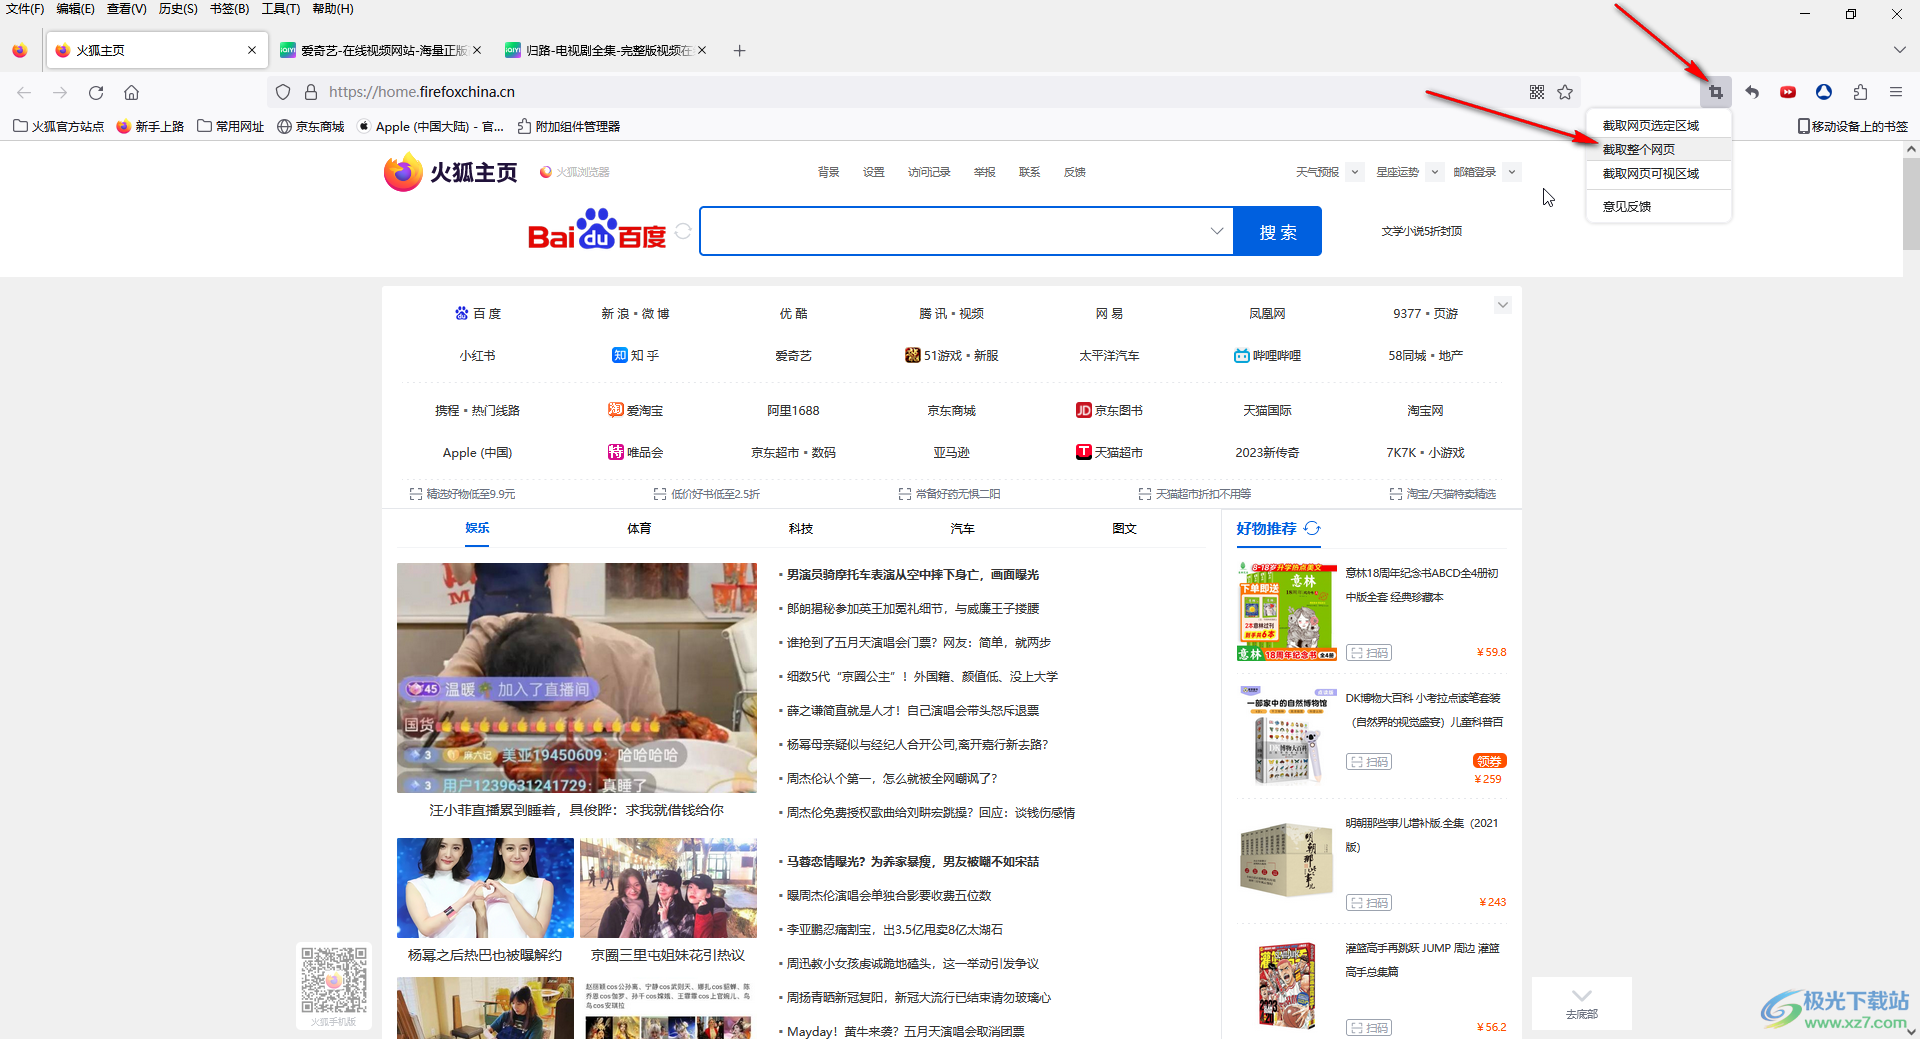
Task: Click the Baidu logo
Action: 597,230
